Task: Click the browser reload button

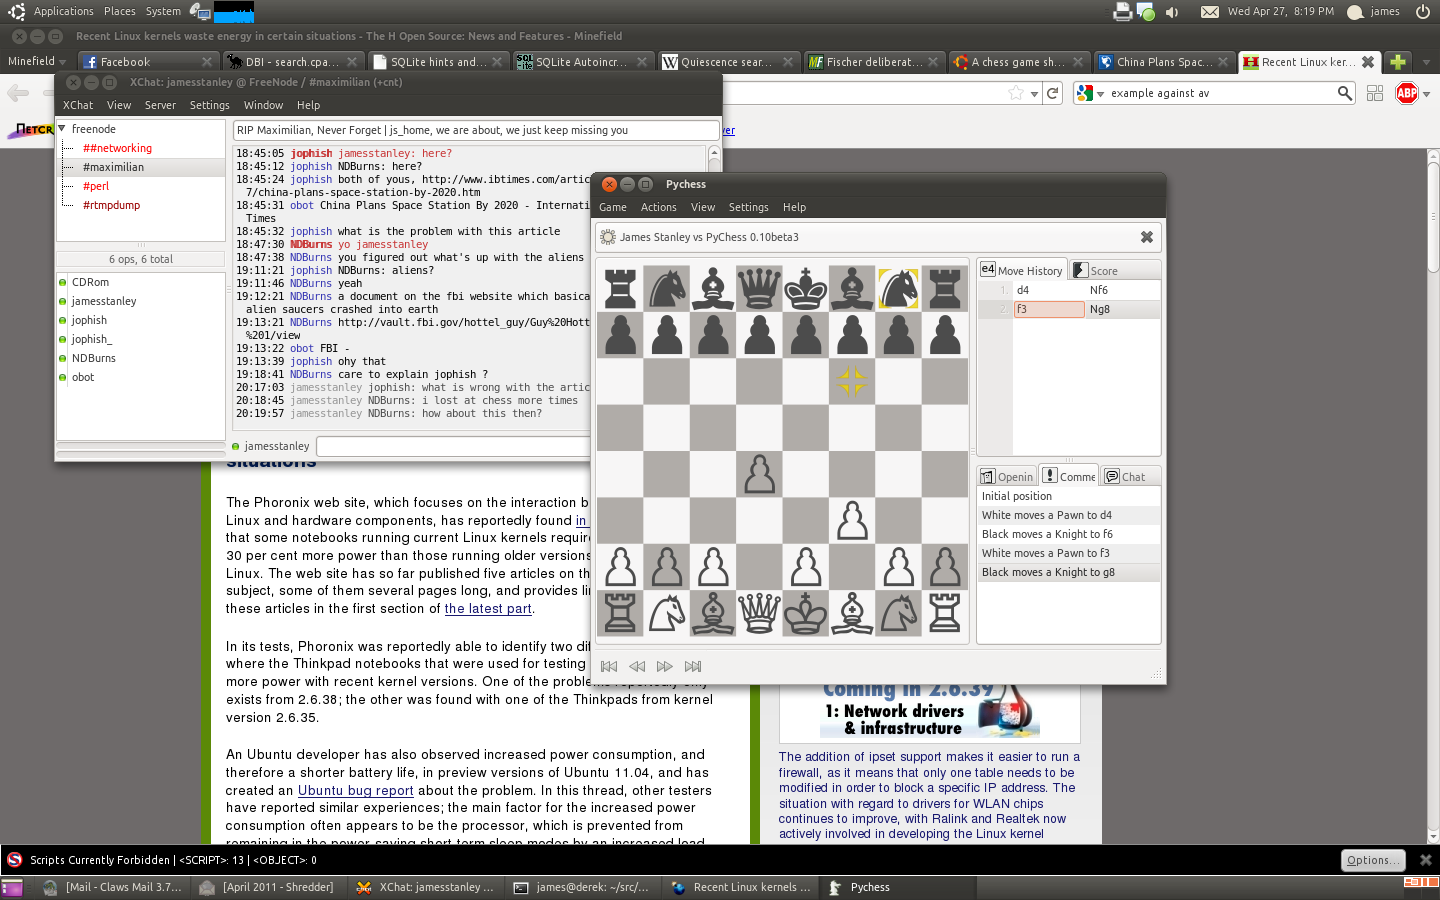Action: 1052,93
